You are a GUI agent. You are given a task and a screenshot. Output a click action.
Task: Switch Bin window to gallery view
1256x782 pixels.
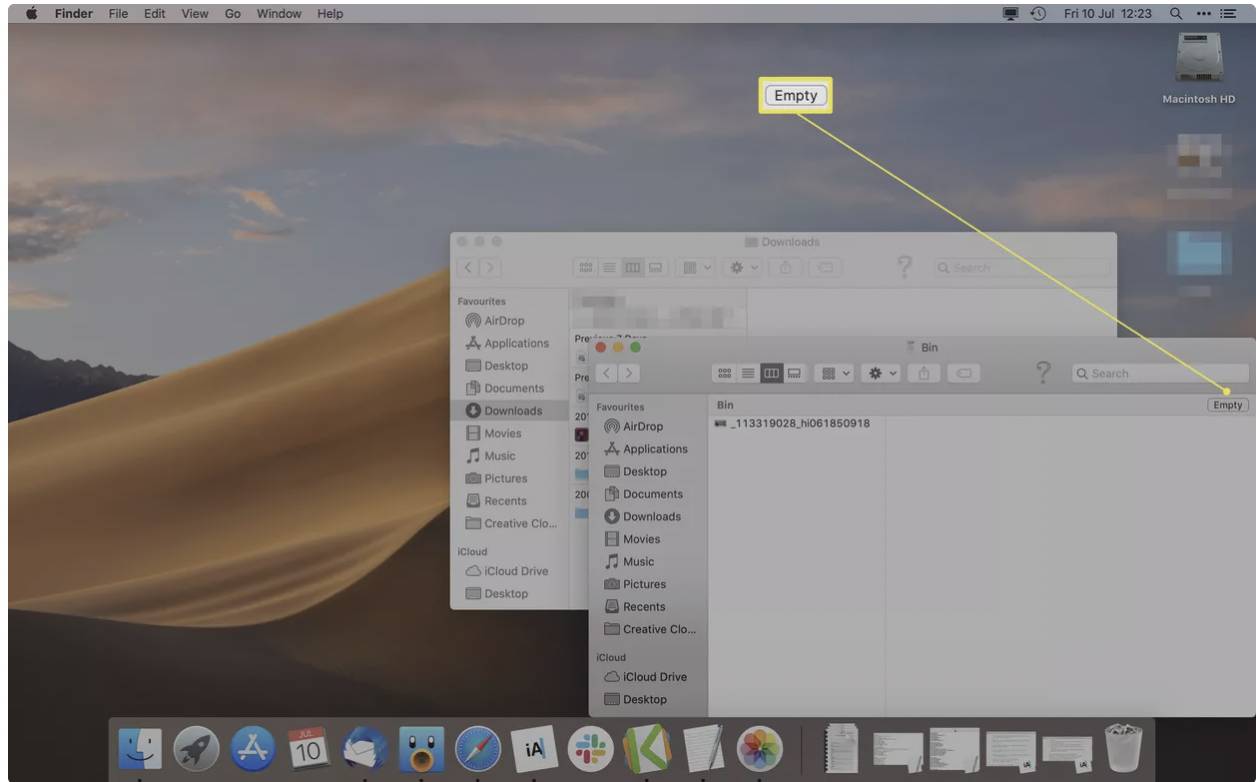[x=794, y=373]
